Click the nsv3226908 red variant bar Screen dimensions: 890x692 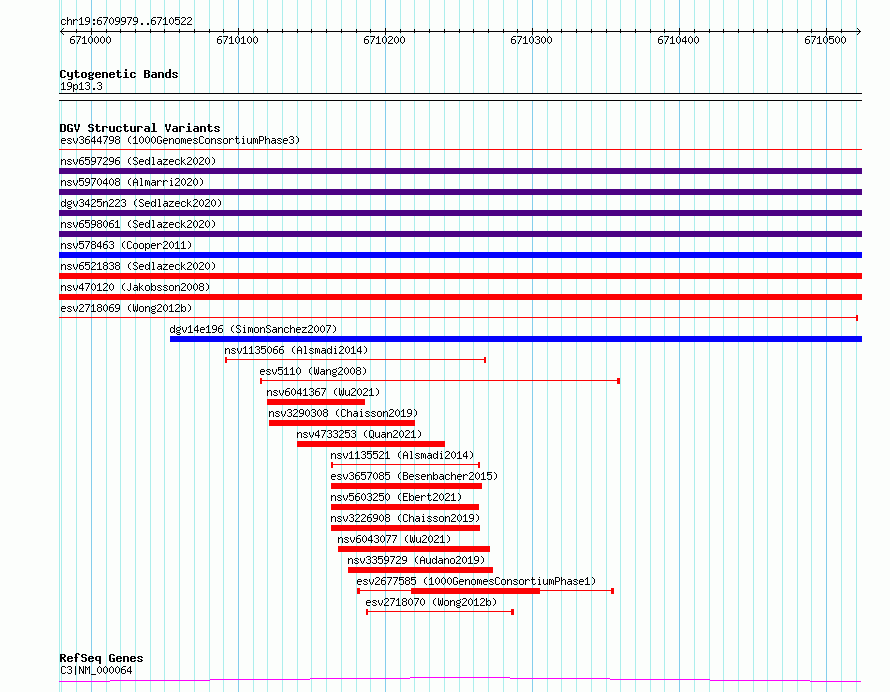[x=405, y=528]
